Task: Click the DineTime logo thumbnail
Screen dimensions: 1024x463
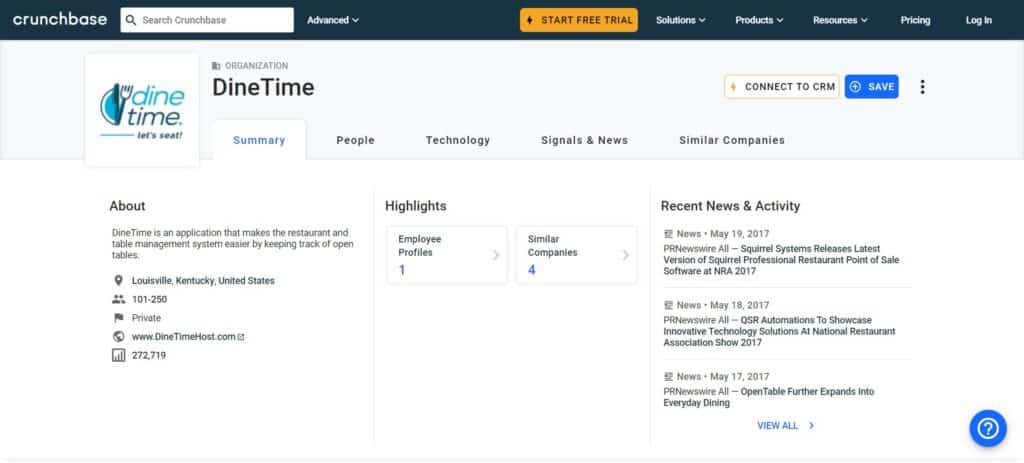Action: click(x=142, y=110)
